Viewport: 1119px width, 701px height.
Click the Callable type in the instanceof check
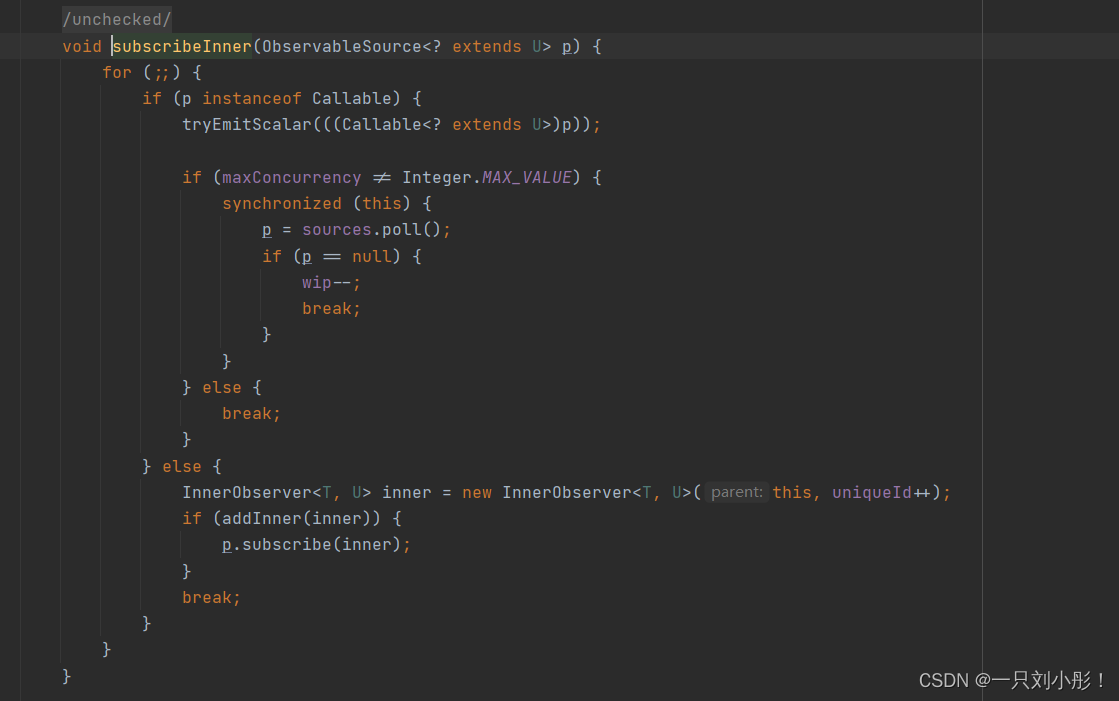point(352,98)
